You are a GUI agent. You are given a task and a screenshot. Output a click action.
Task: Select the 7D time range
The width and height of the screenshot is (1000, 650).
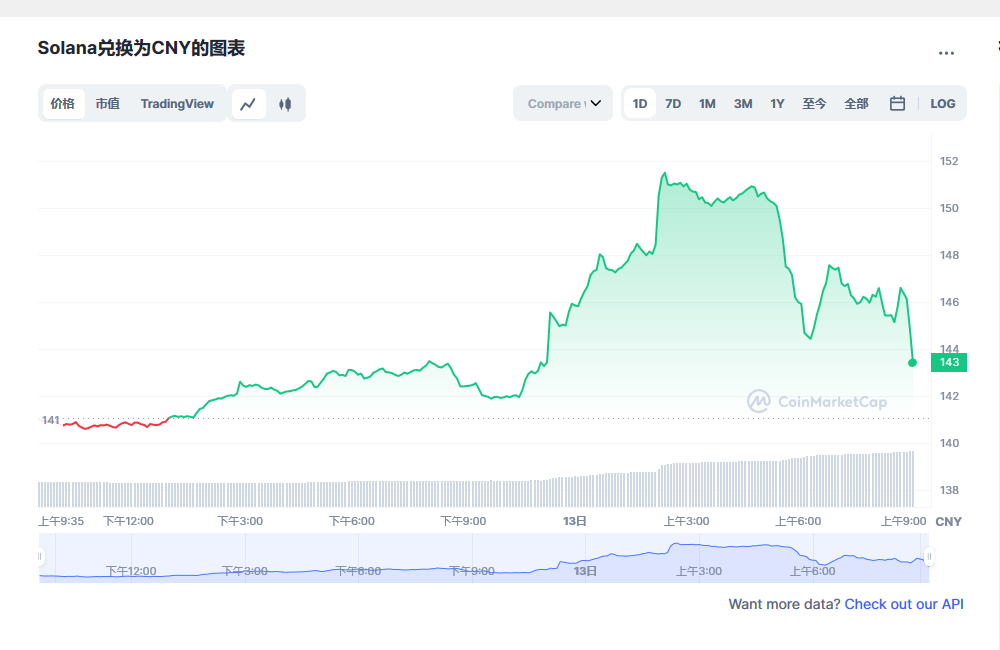pos(673,103)
